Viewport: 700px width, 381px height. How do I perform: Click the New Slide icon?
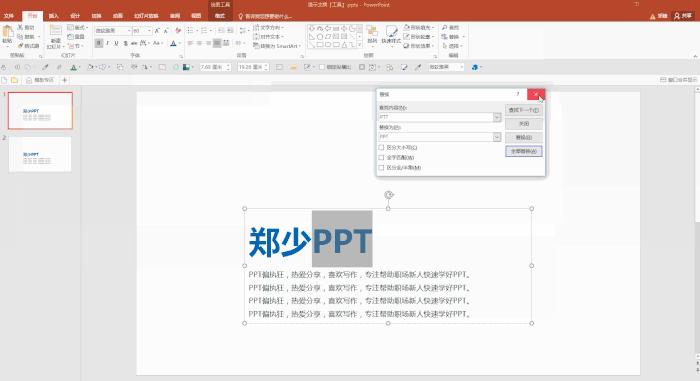coord(55,31)
